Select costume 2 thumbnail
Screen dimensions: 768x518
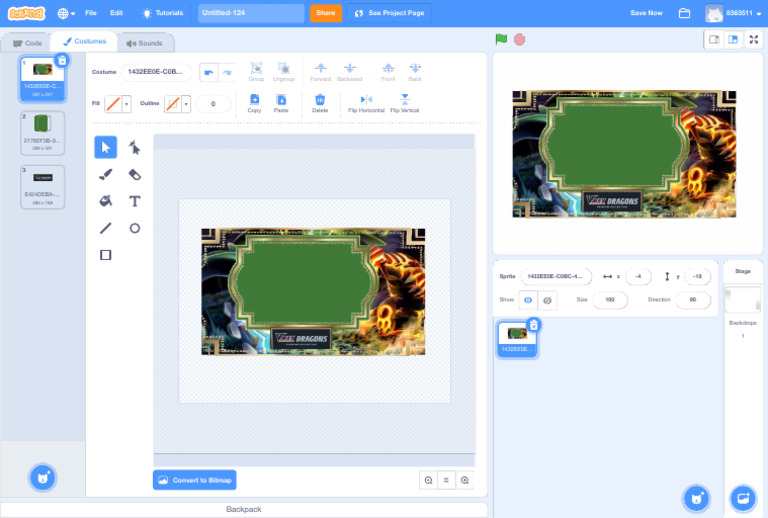click(43, 133)
